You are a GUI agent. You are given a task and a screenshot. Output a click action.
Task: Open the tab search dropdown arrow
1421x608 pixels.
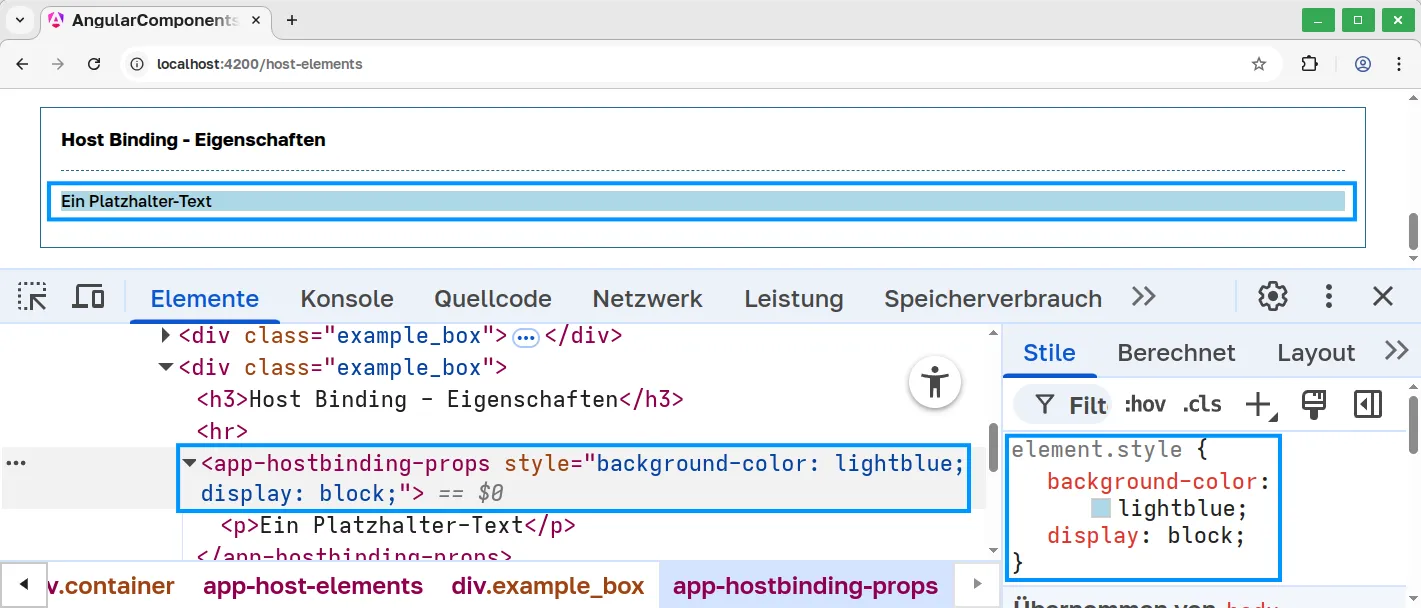19,20
